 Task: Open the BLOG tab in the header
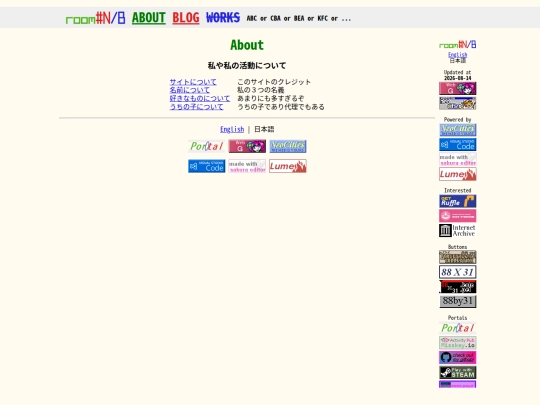[x=186, y=18]
